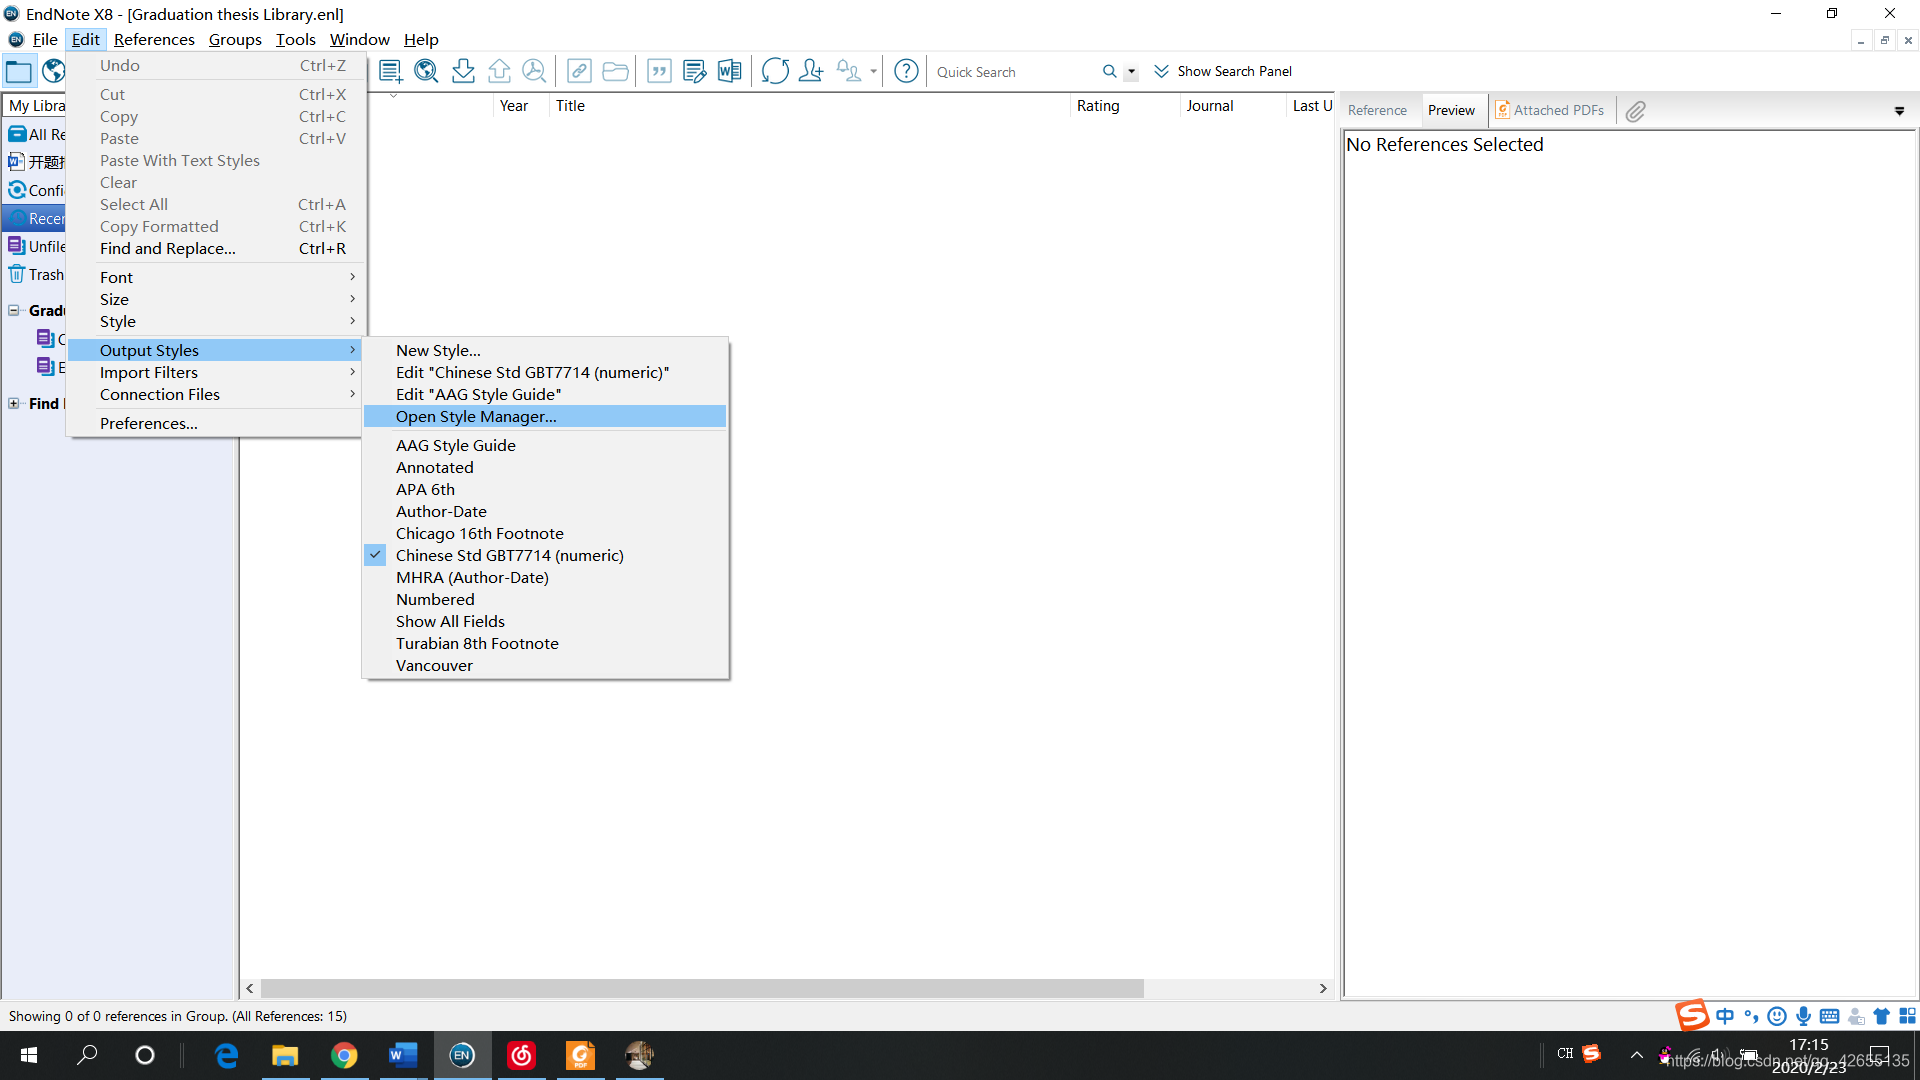Click the Return to Word Processor icon
This screenshot has height=1080, width=1920.
pyautogui.click(x=730, y=71)
